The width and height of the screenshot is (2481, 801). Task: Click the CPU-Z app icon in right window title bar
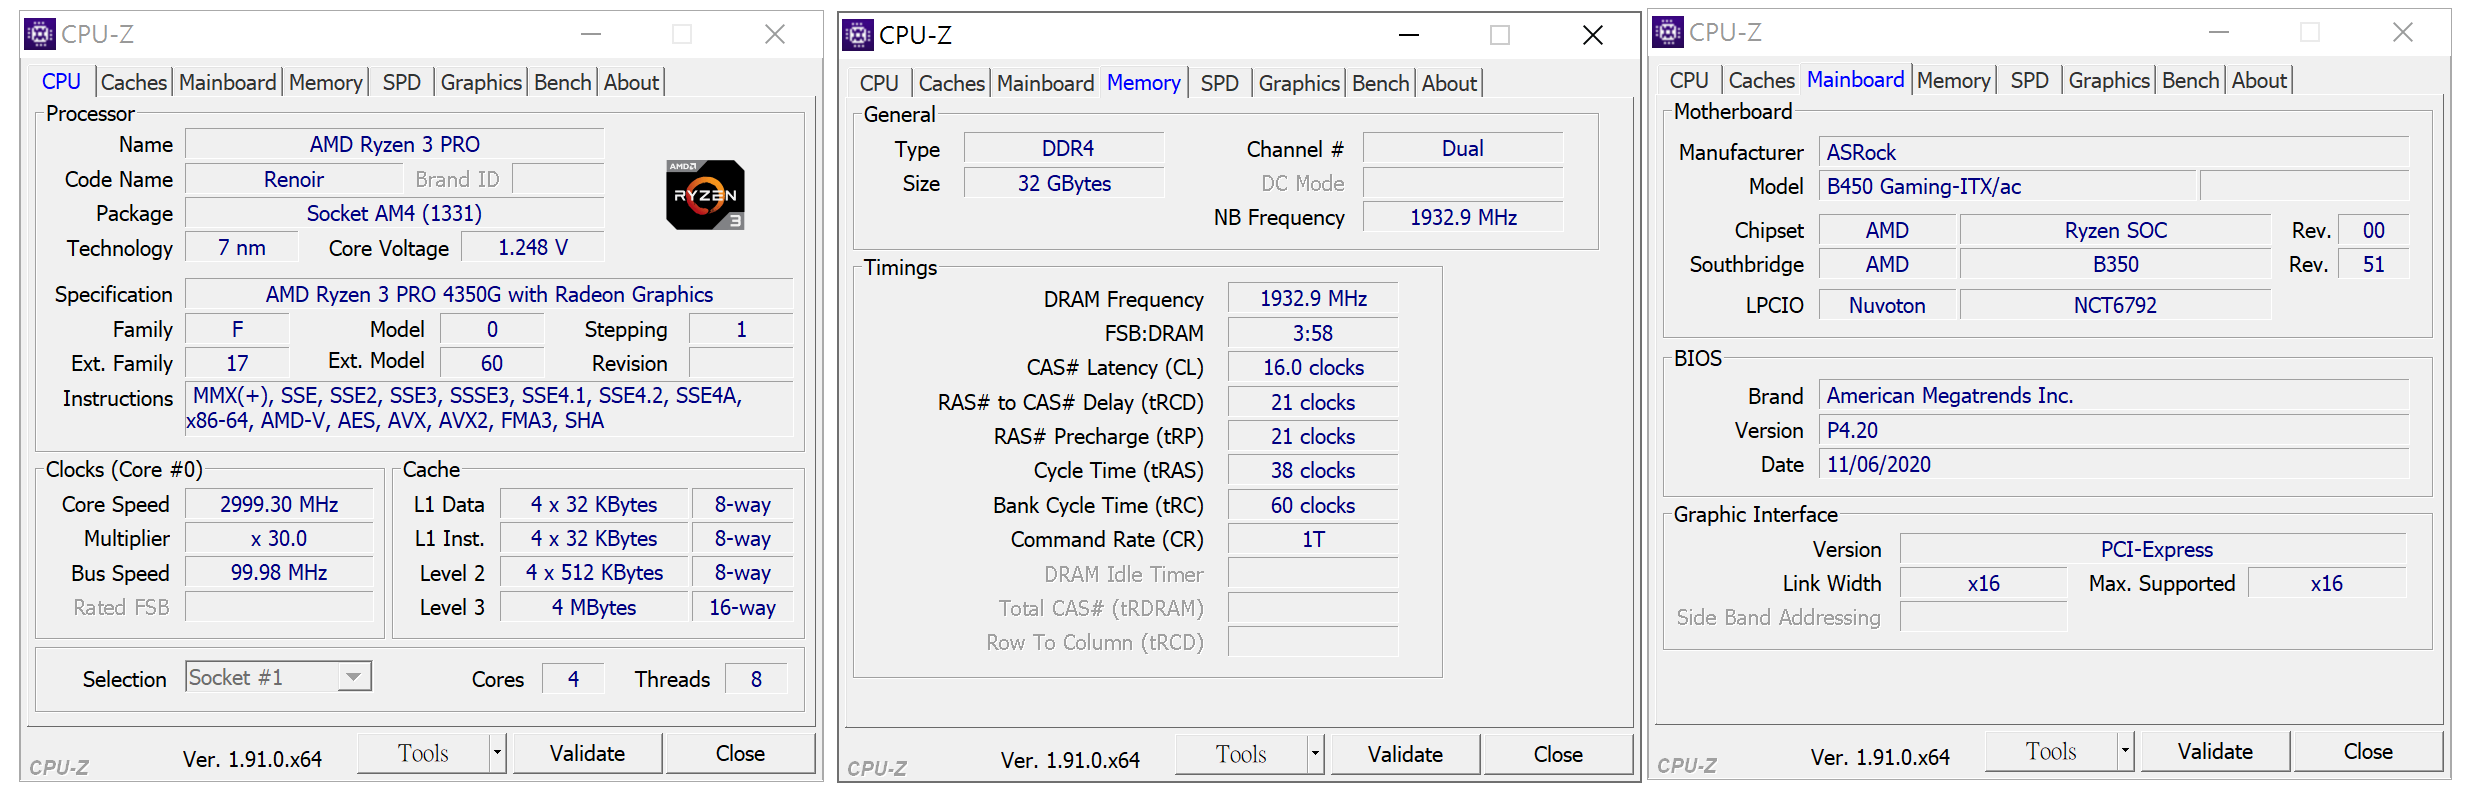coord(1667,32)
